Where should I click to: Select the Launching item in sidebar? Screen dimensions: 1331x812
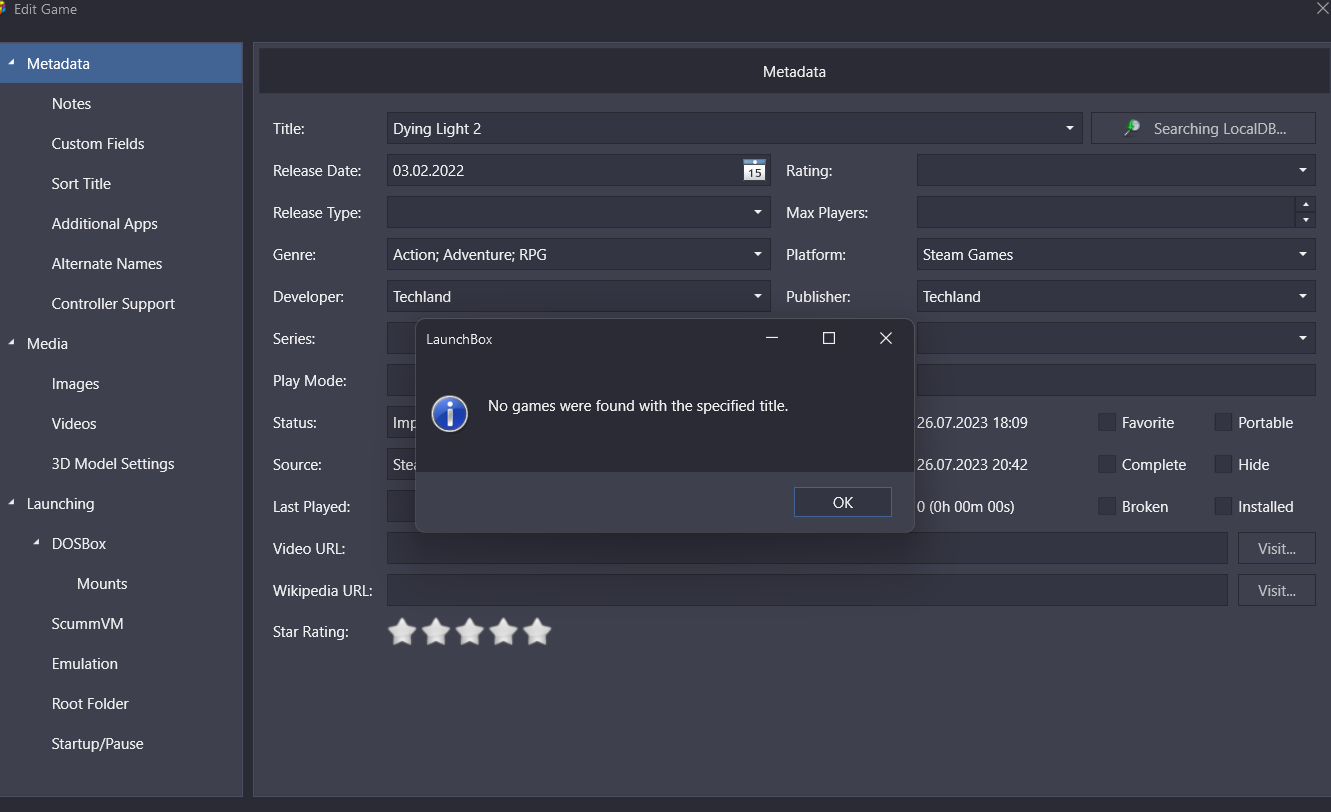pyautogui.click(x=60, y=503)
